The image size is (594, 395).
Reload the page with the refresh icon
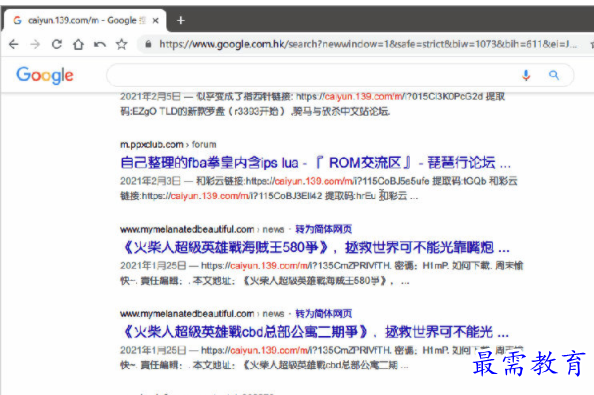click(x=57, y=44)
